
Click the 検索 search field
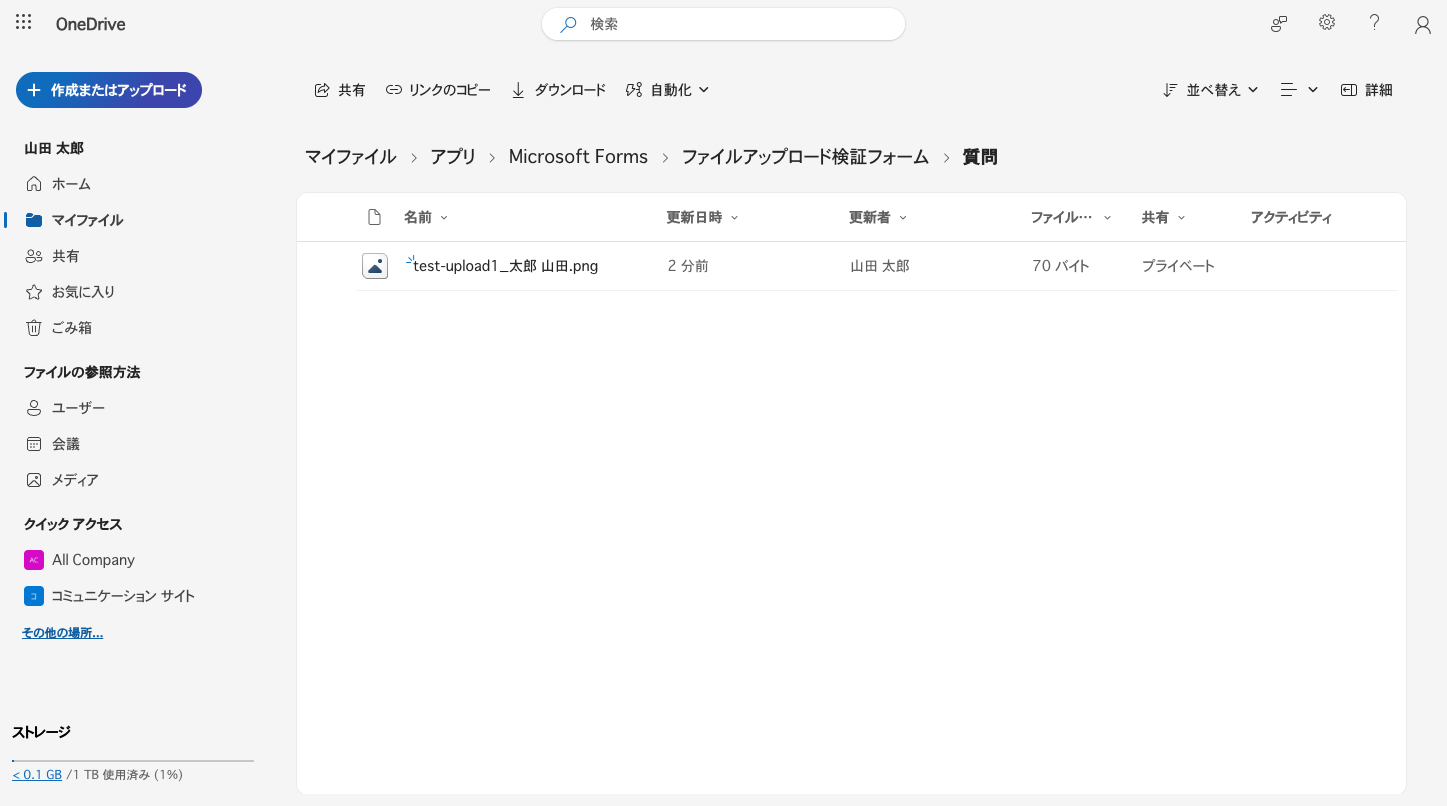pyautogui.click(x=723, y=24)
